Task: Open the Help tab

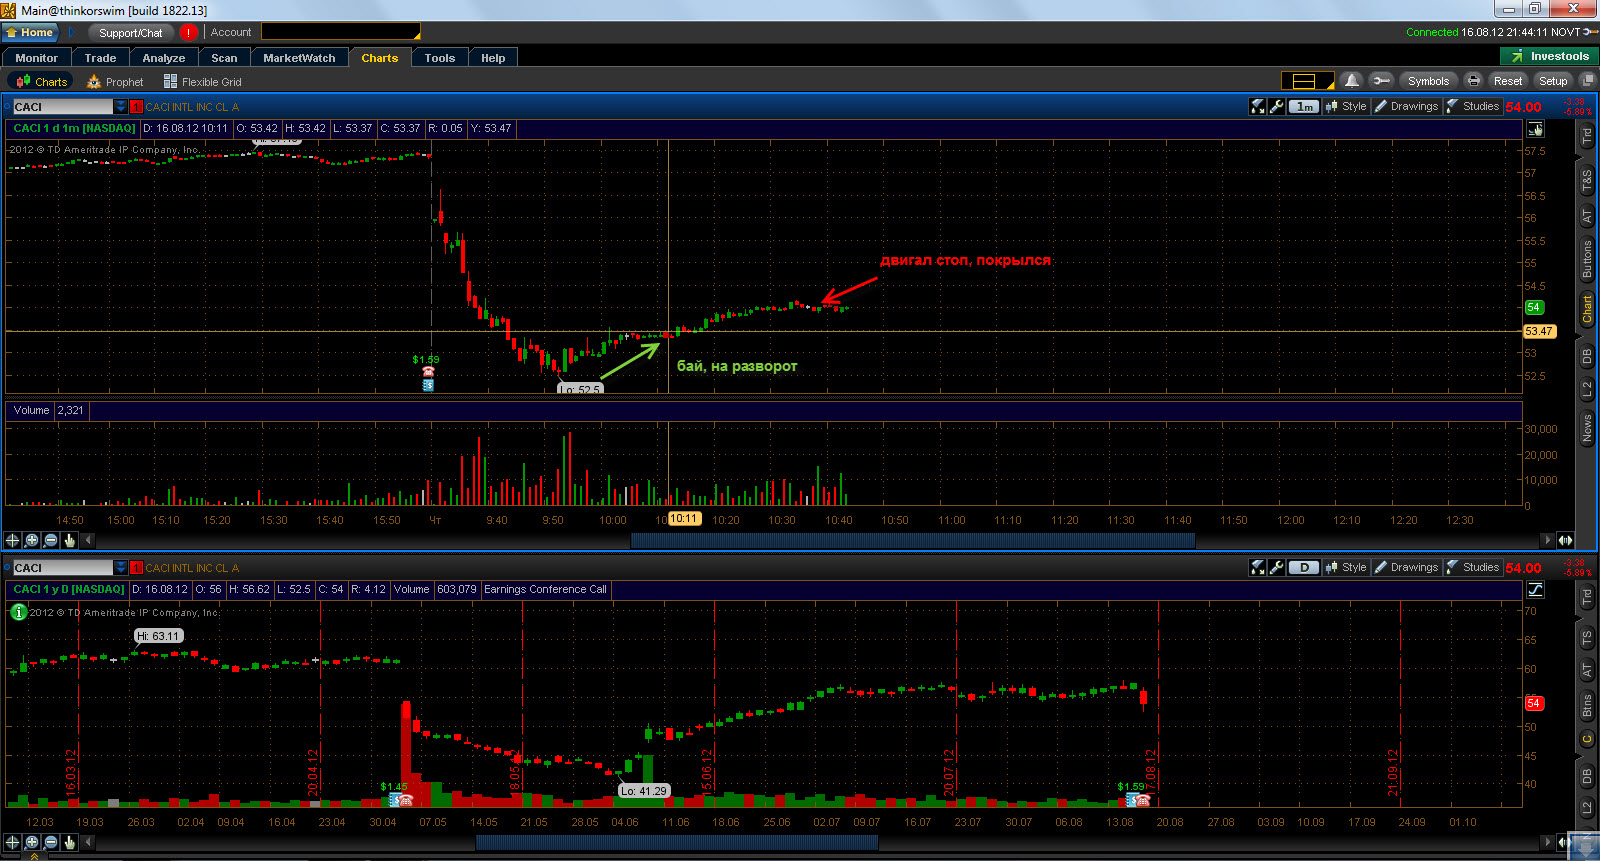Action: point(493,58)
